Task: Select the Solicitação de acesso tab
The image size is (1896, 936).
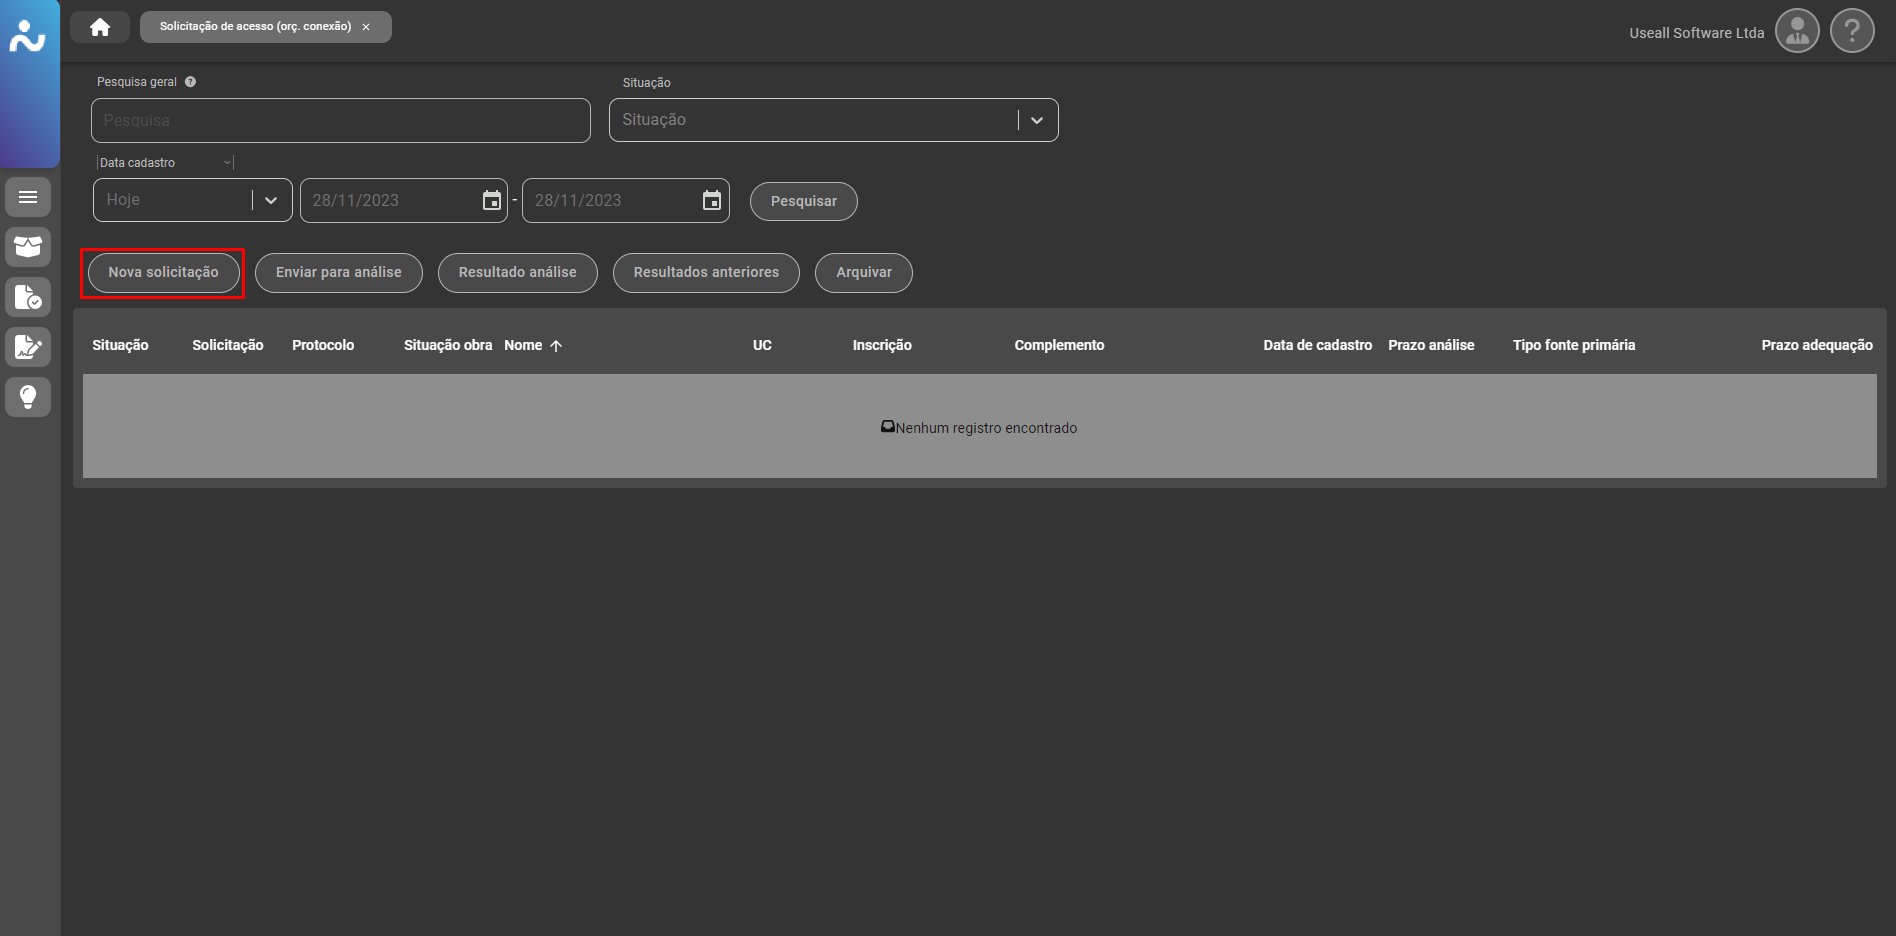Action: (255, 27)
